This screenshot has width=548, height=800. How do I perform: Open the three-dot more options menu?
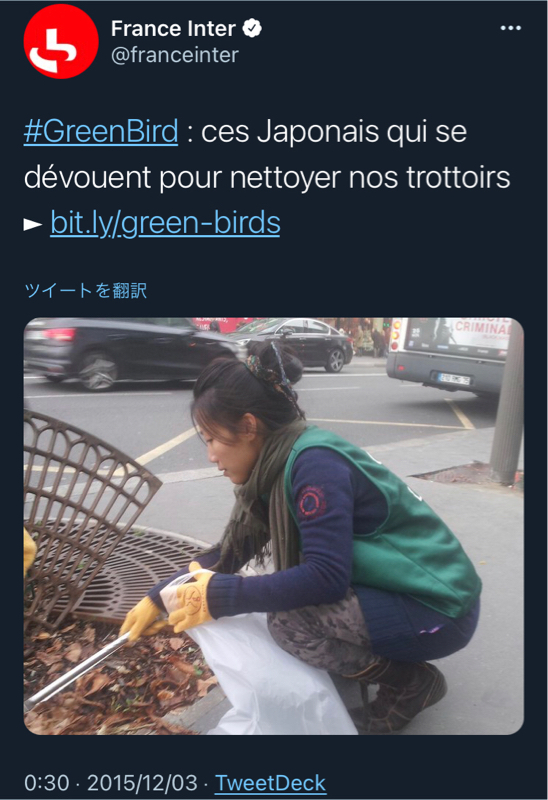(x=510, y=28)
